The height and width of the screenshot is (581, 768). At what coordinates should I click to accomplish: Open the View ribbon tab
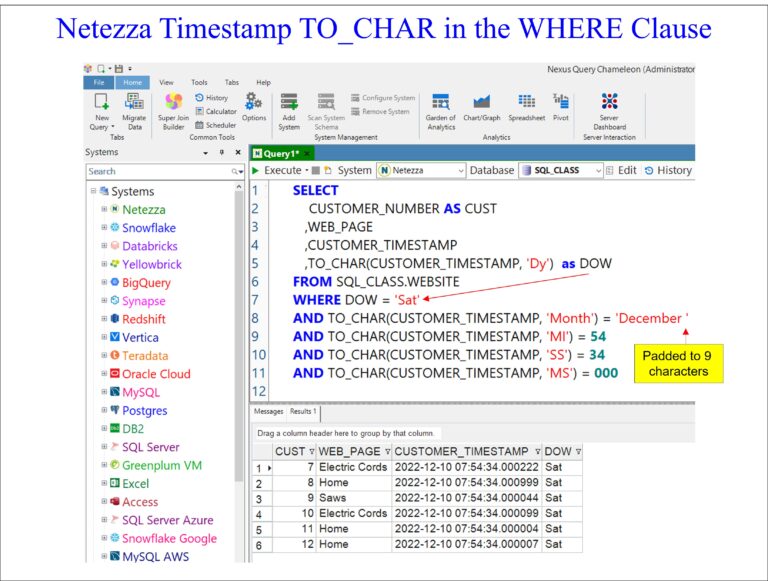pyautogui.click(x=166, y=82)
